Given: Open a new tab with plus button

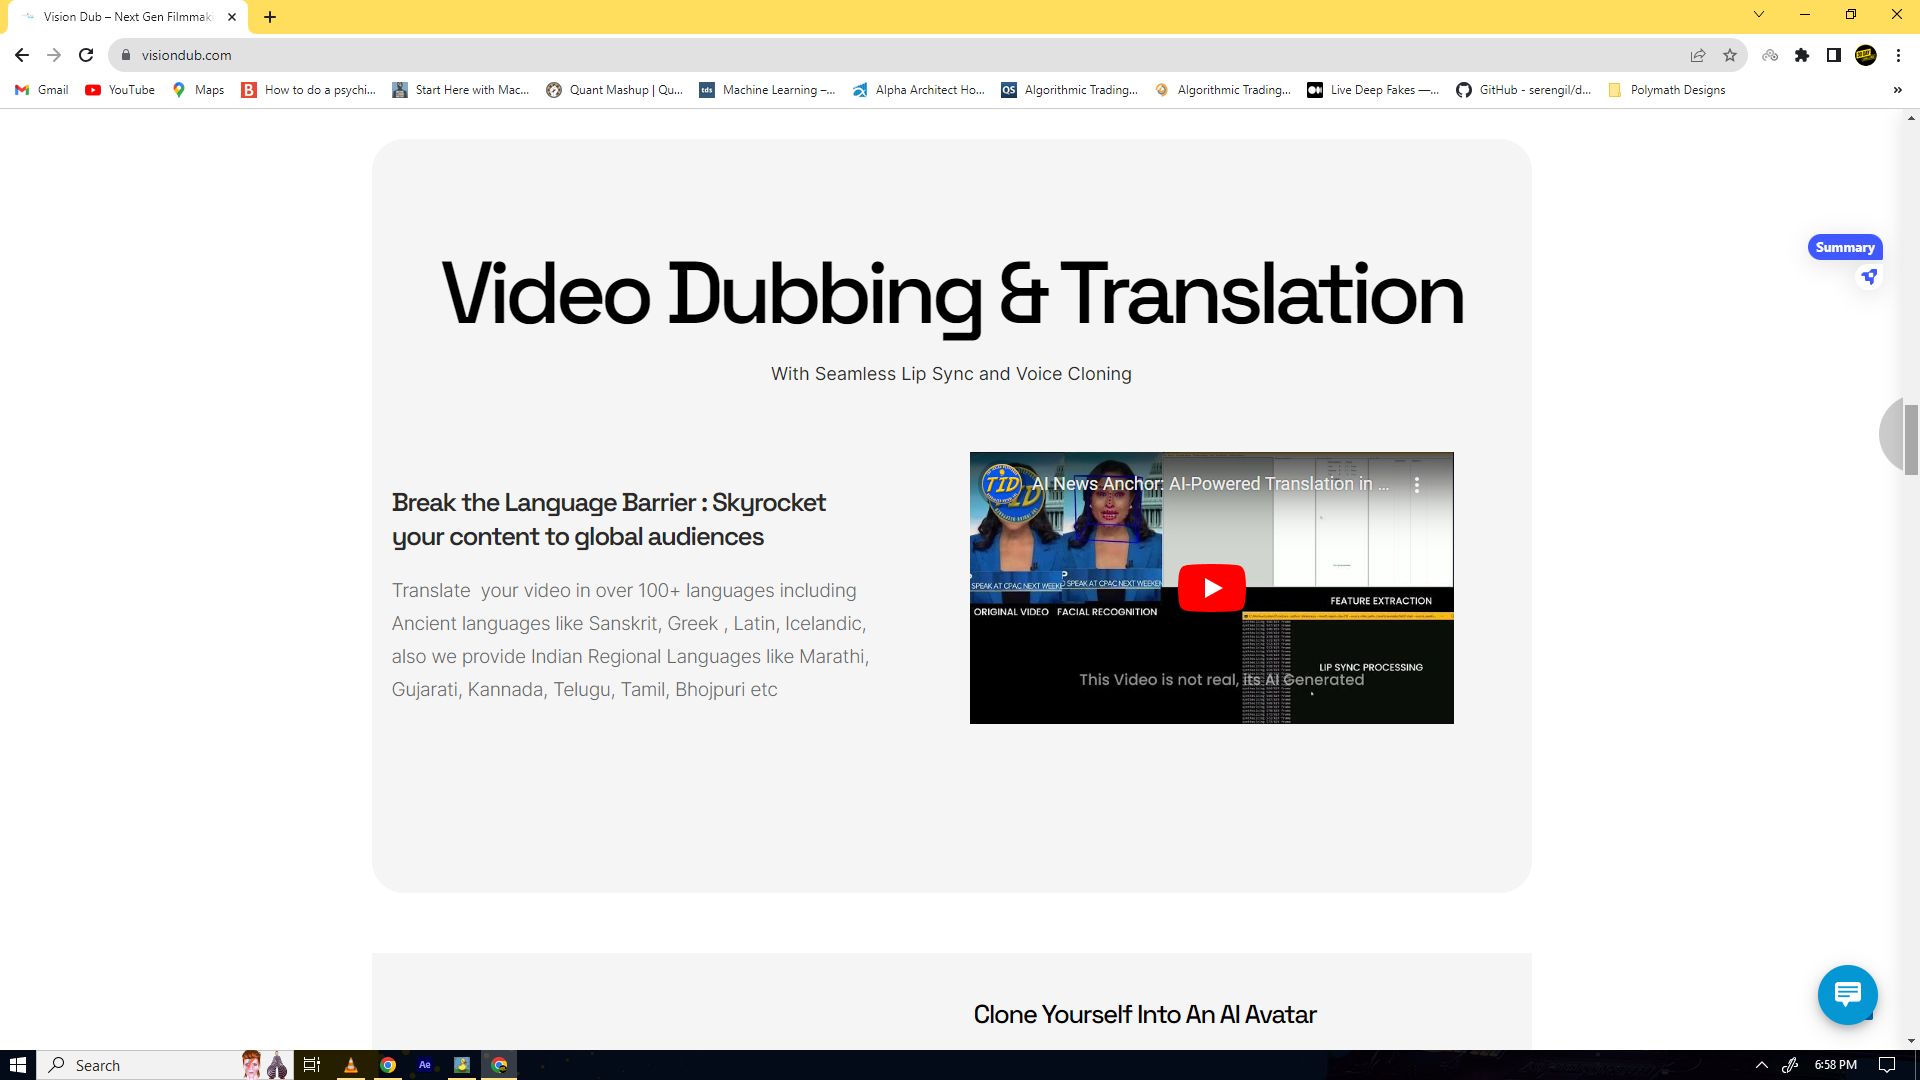Looking at the screenshot, I should pos(270,17).
